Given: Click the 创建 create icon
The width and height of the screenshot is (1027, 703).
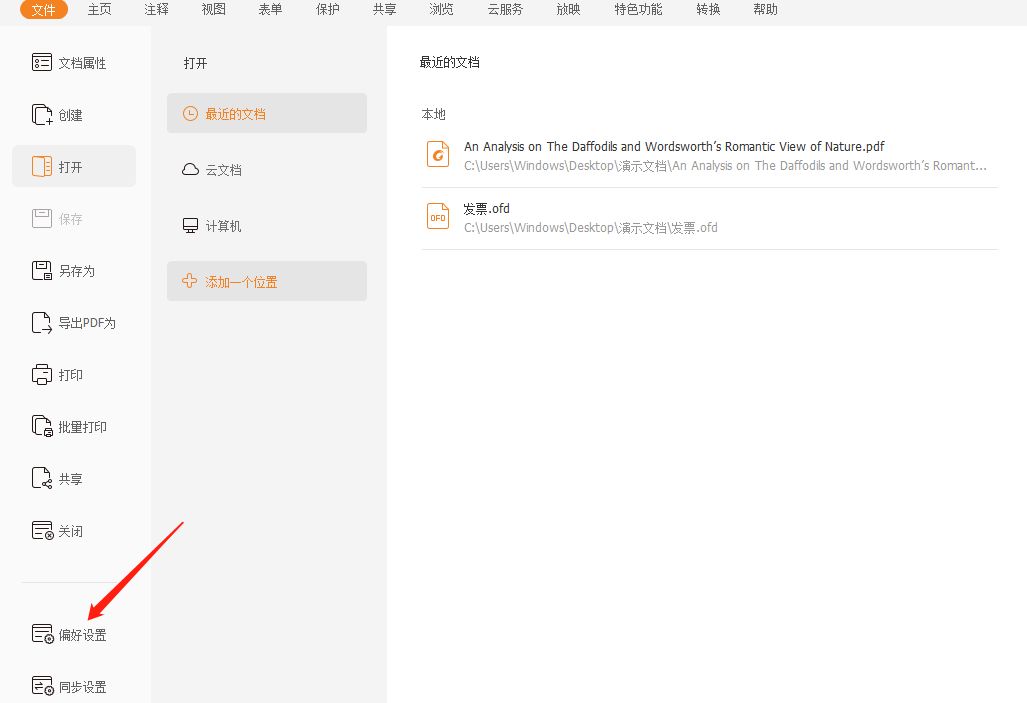Looking at the screenshot, I should [x=42, y=115].
